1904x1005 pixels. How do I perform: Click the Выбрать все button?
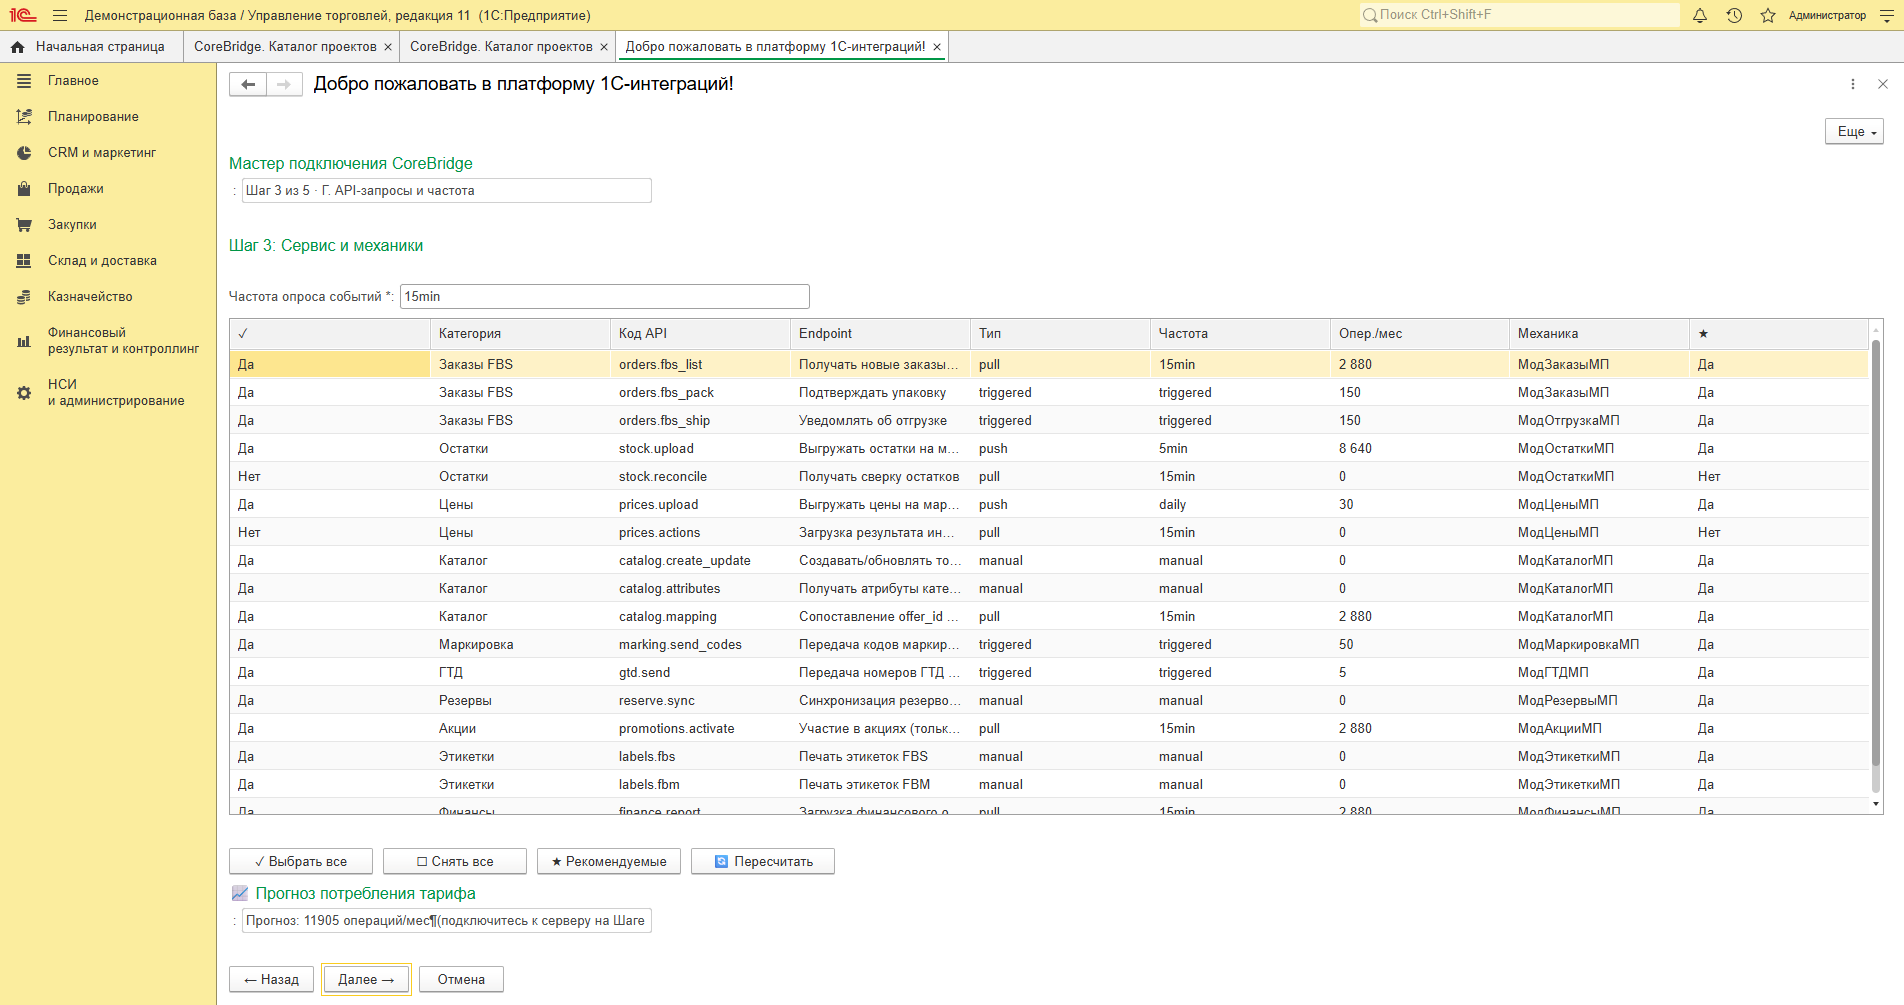tap(301, 862)
